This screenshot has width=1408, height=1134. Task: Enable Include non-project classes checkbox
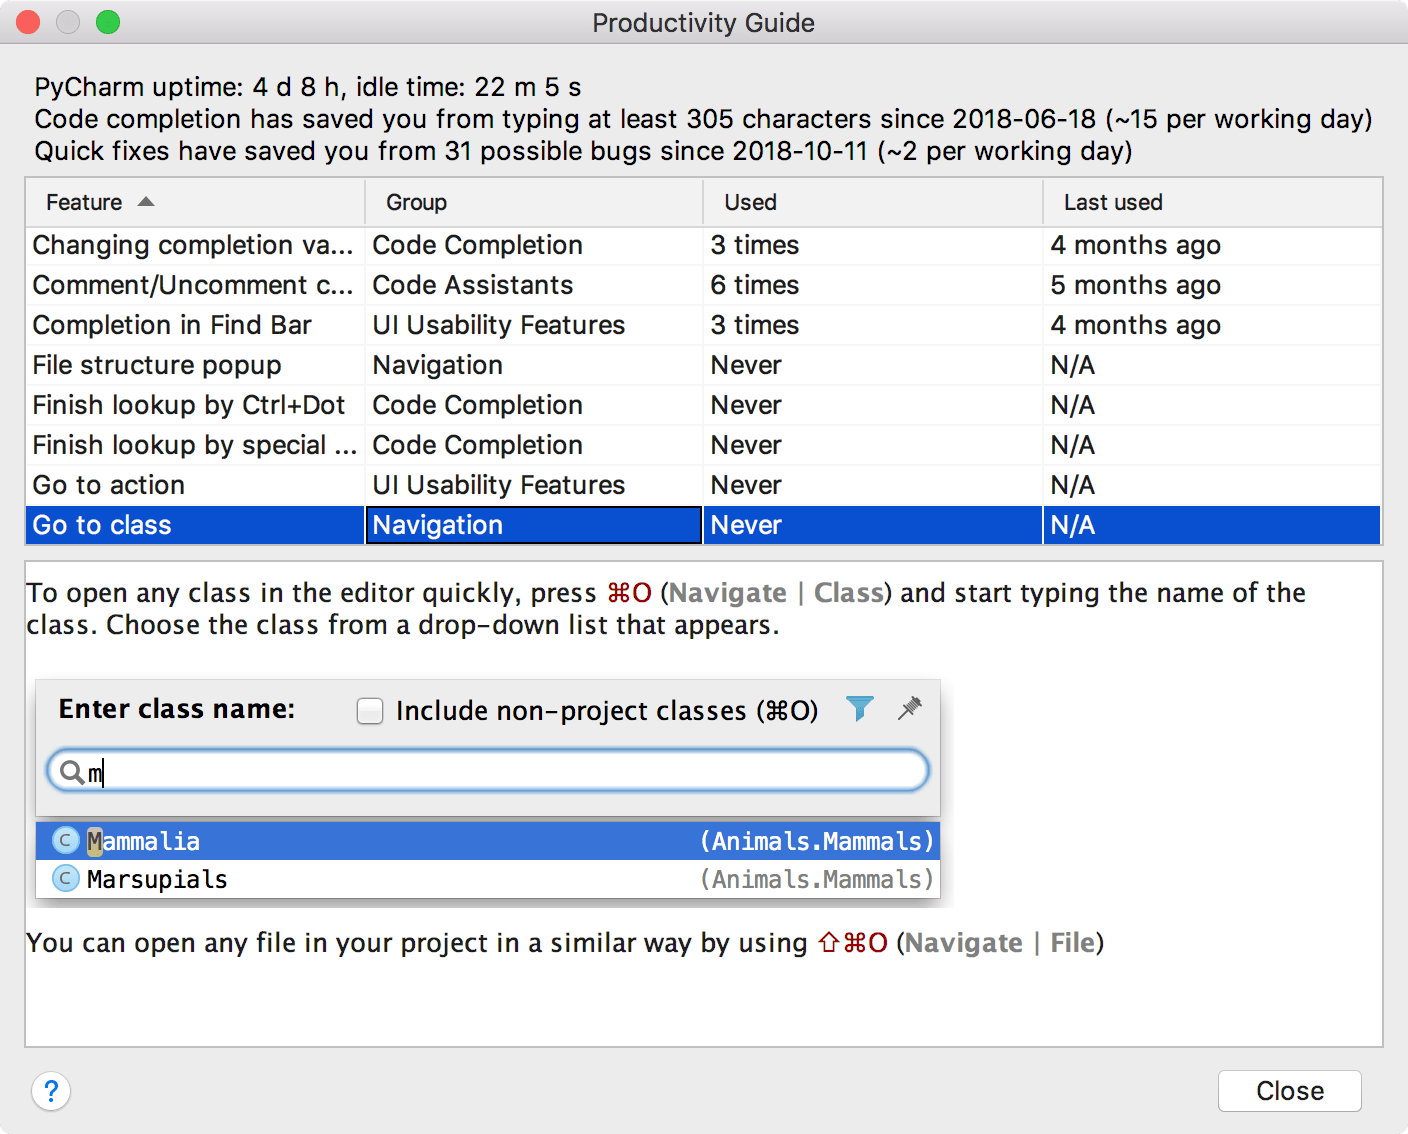pos(370,711)
